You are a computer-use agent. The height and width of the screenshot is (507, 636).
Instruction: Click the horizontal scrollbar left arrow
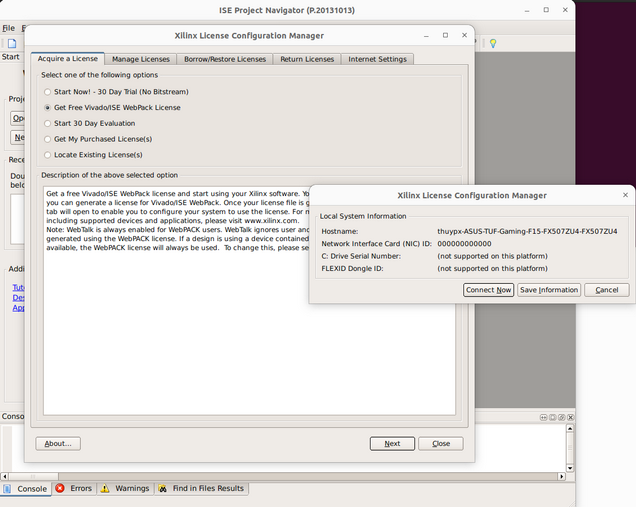pos(4,476)
